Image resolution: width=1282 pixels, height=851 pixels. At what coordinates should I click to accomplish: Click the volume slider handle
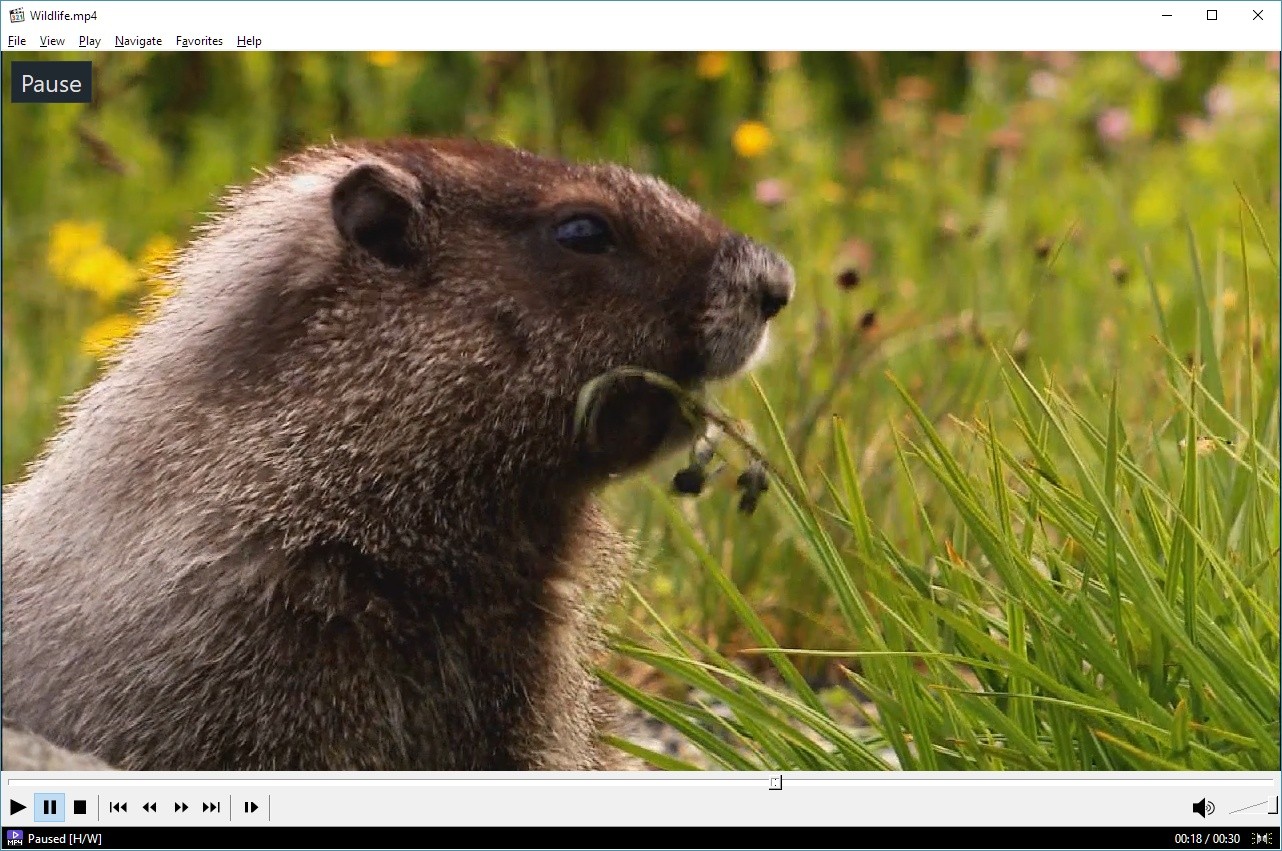[1272, 806]
